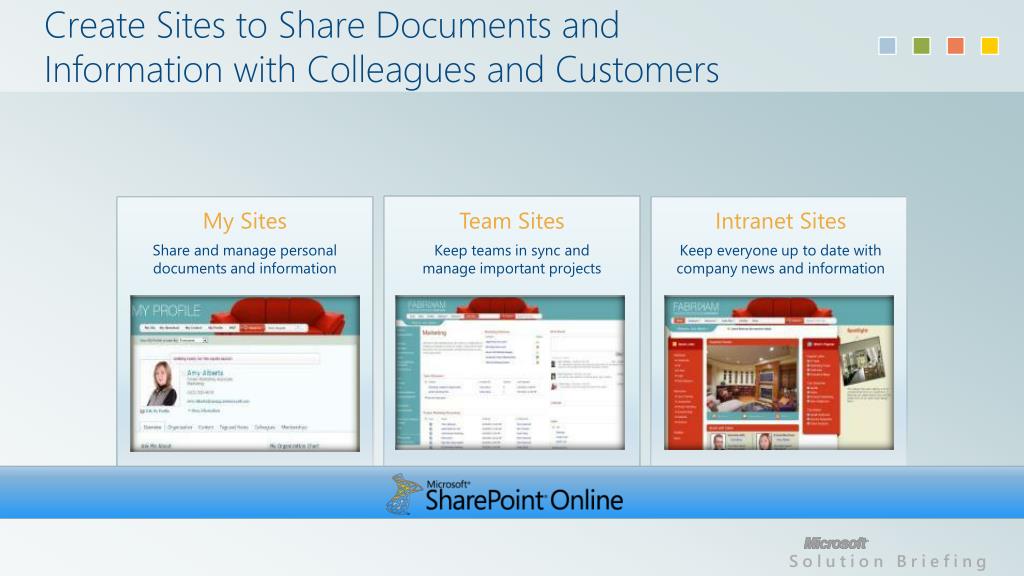Select the My Sites heading
The height and width of the screenshot is (576, 1024).
click(245, 221)
